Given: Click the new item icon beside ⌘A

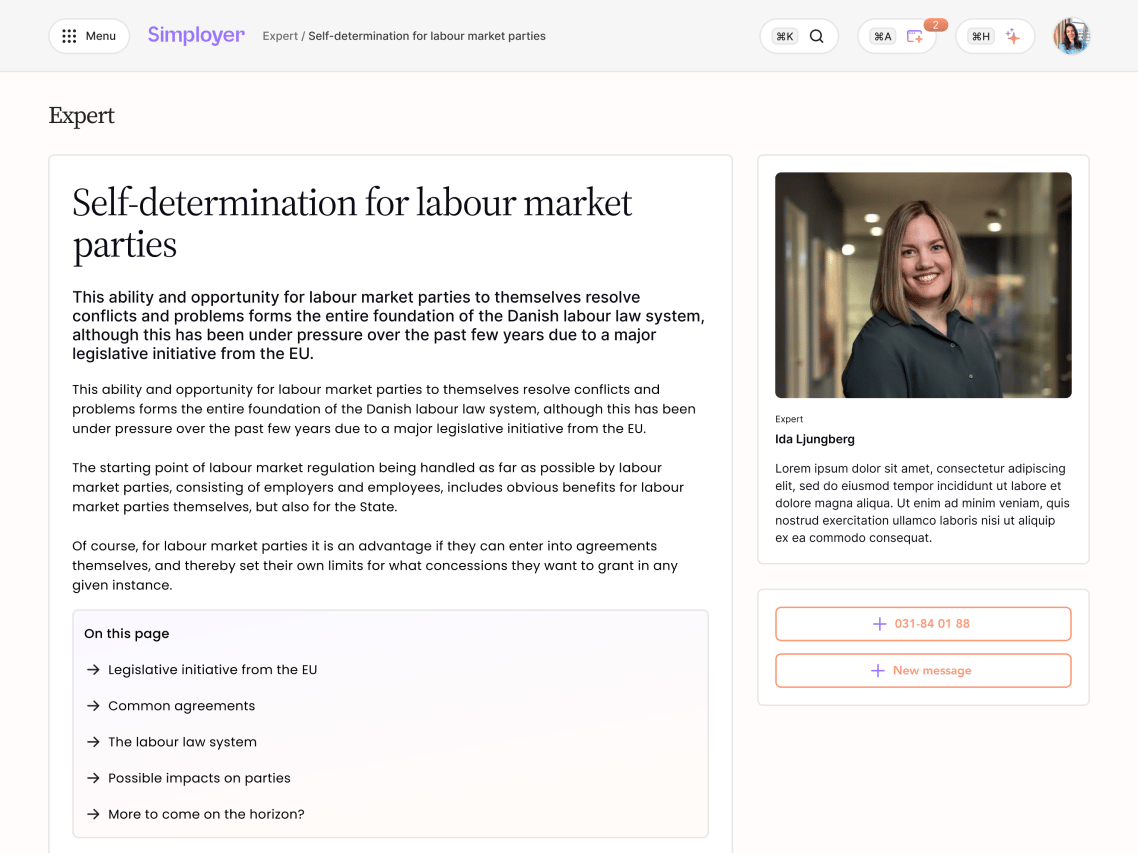Looking at the screenshot, I should click(914, 36).
